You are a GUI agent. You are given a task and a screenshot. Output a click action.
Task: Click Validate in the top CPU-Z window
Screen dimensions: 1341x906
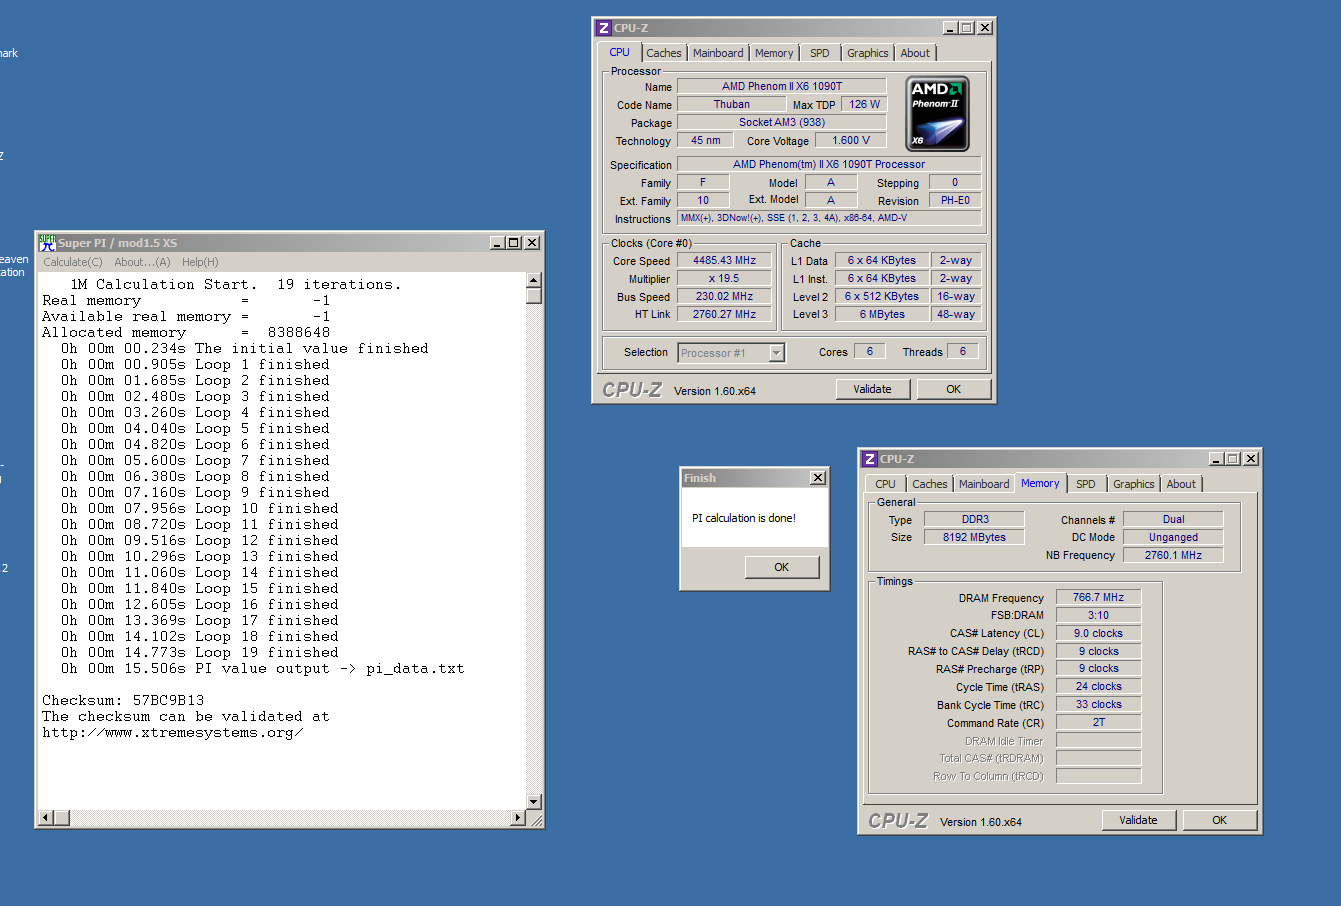tap(872, 389)
